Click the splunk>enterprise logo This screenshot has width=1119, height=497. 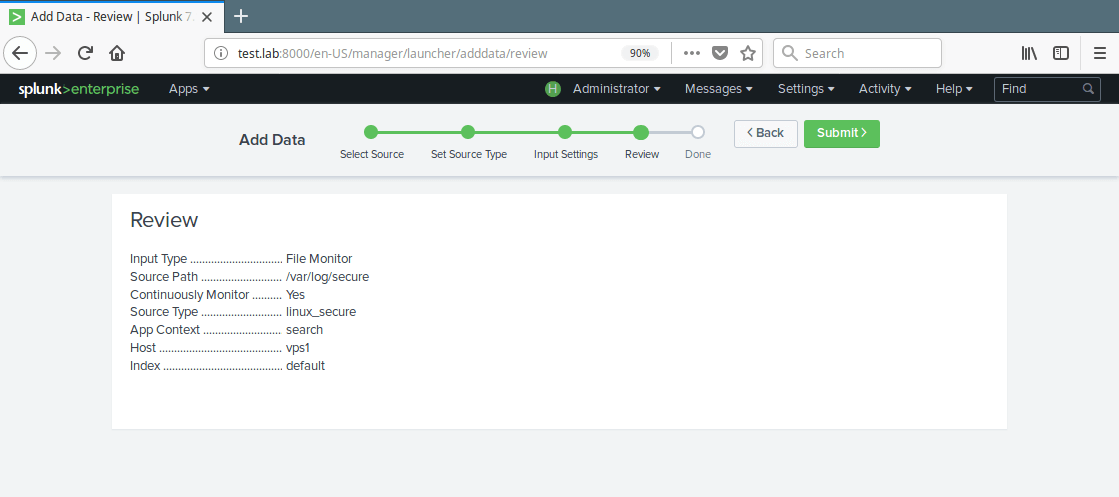point(79,89)
